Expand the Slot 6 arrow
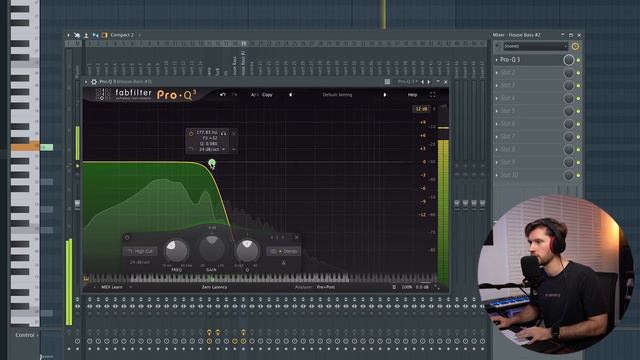This screenshot has height=360, width=640. [x=497, y=124]
